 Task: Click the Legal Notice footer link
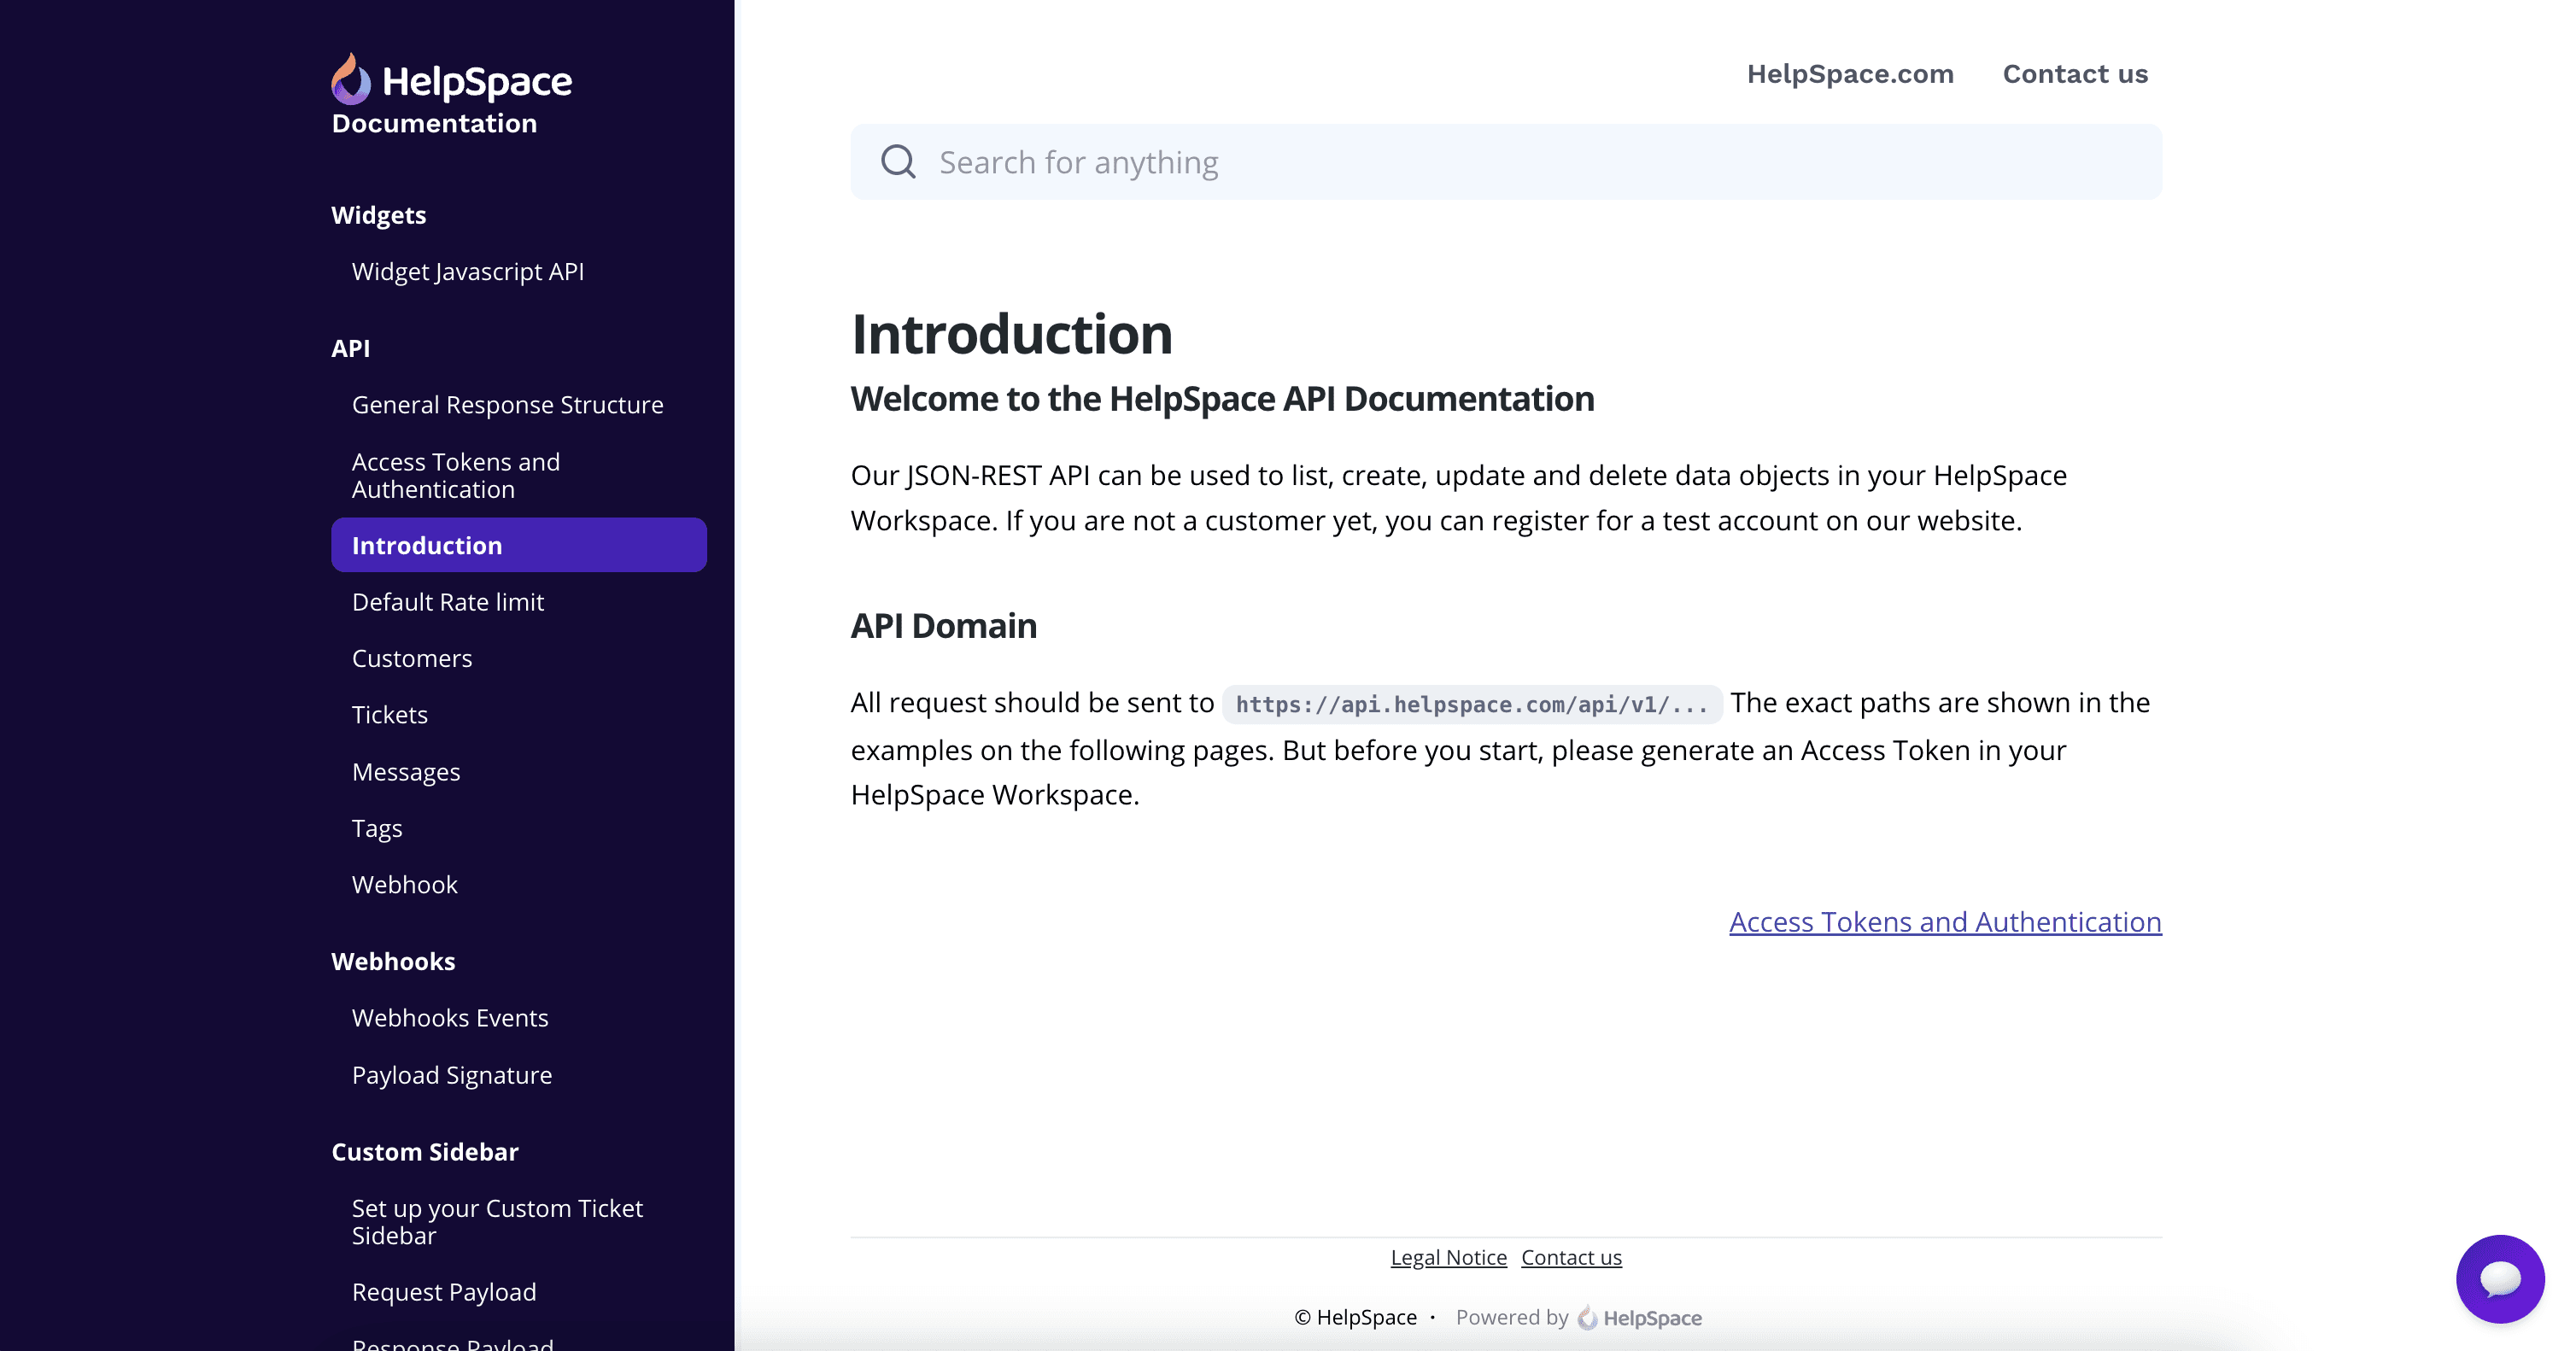1447,1258
